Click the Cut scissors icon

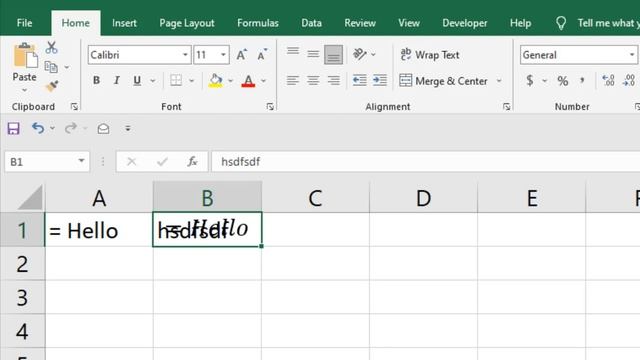[51, 47]
